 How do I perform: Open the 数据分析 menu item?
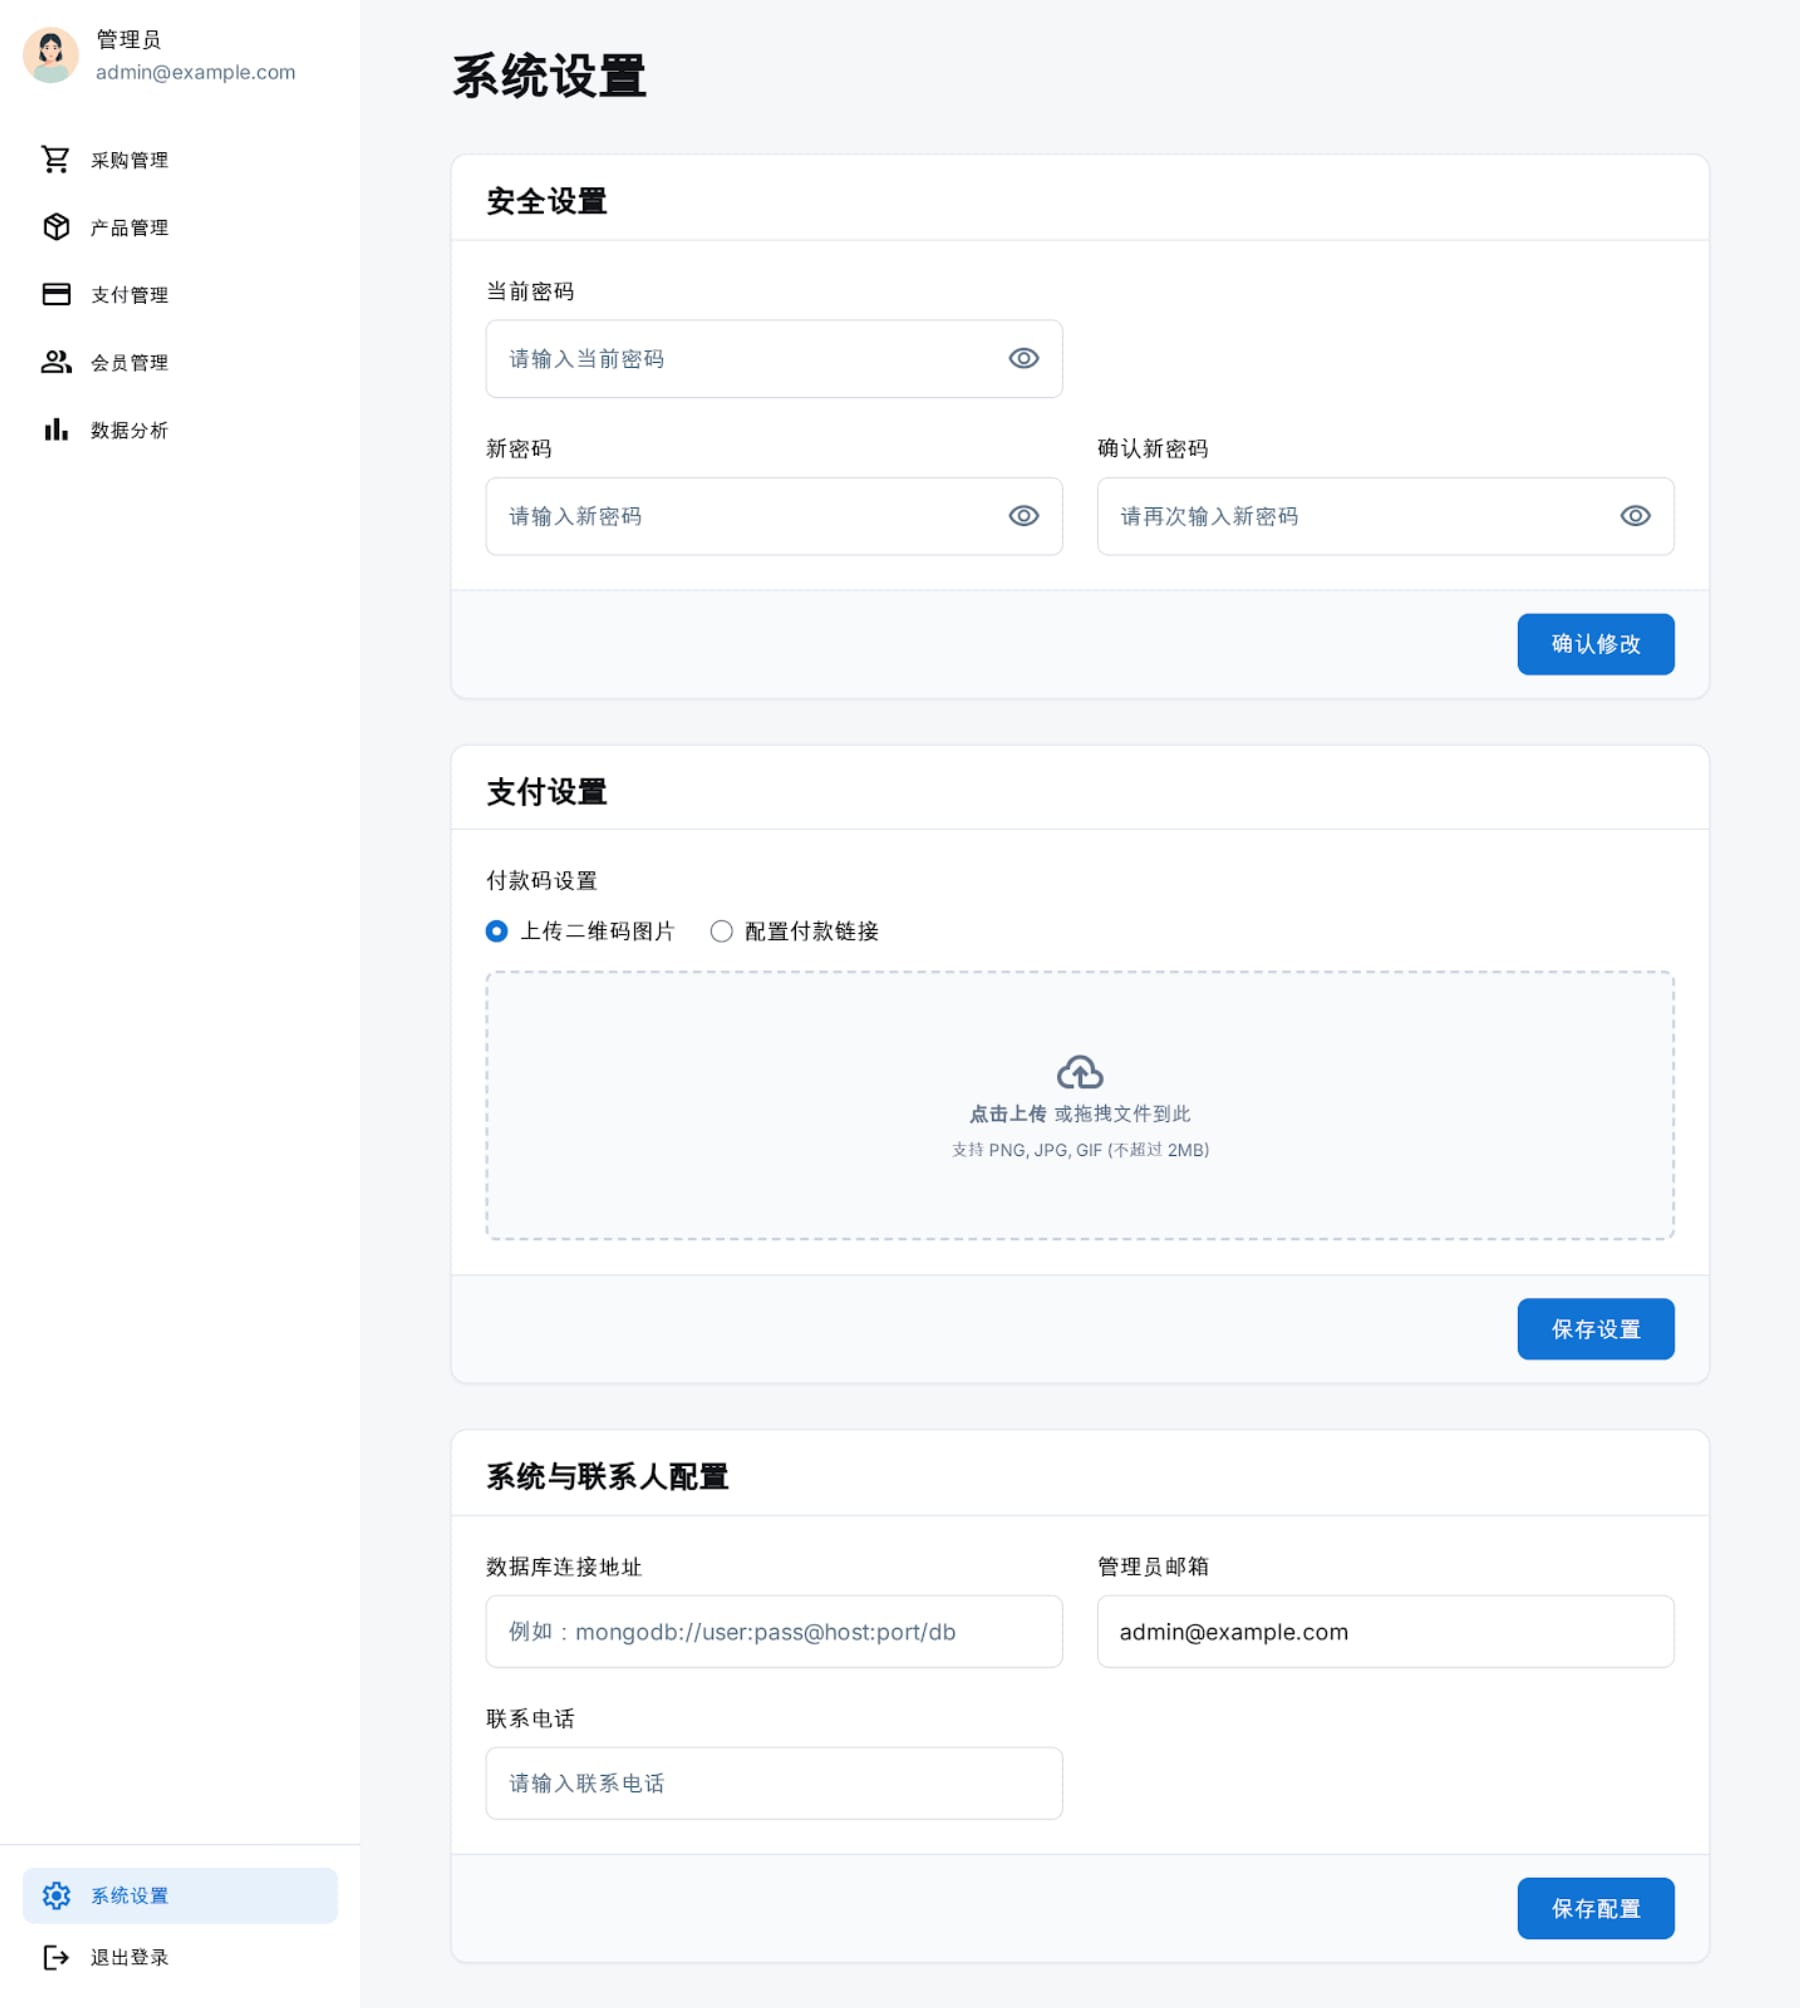click(x=129, y=430)
